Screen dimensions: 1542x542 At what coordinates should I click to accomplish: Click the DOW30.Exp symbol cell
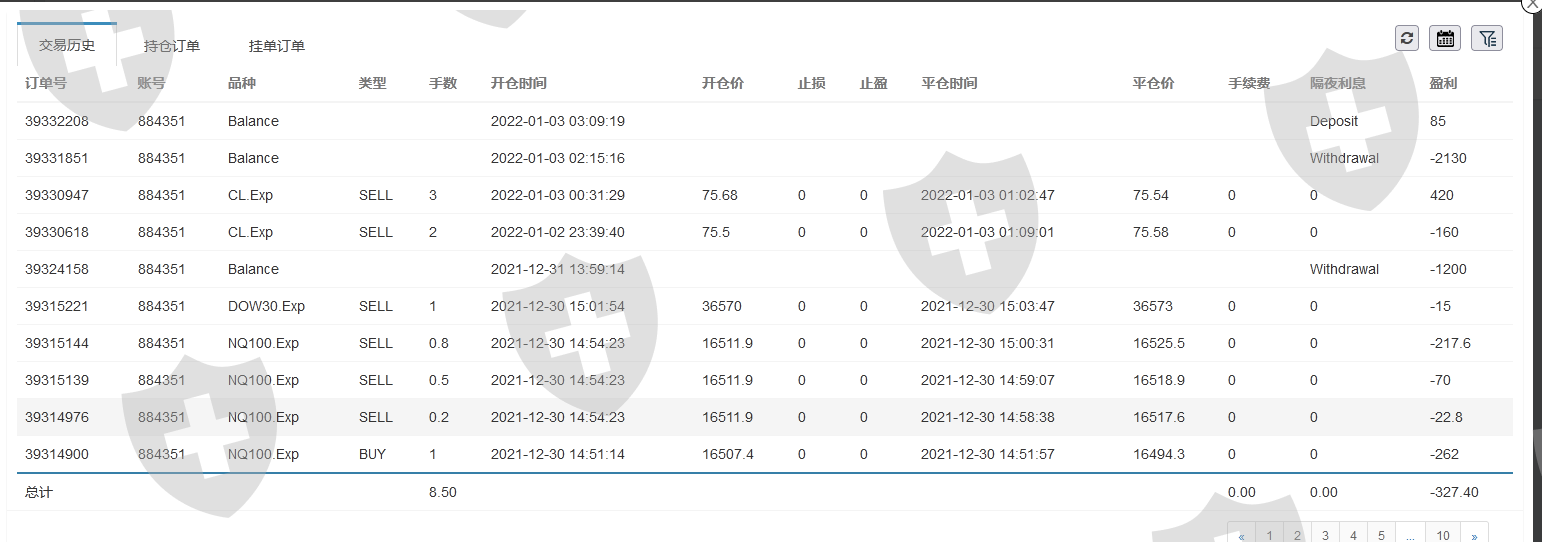coord(266,306)
